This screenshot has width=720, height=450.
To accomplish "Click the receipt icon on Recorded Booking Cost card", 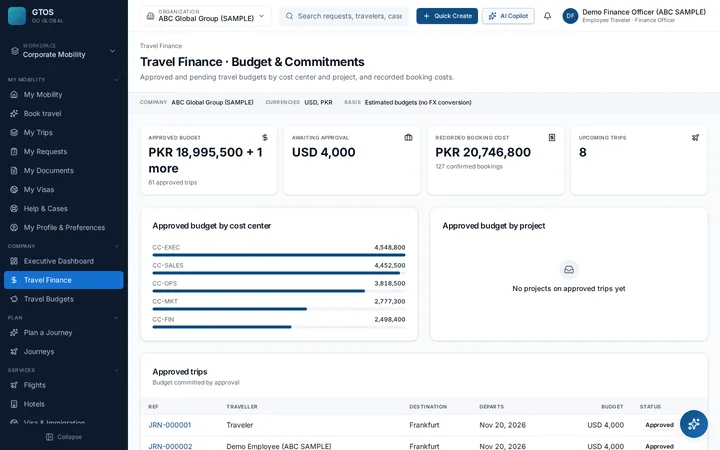I will [x=552, y=138].
